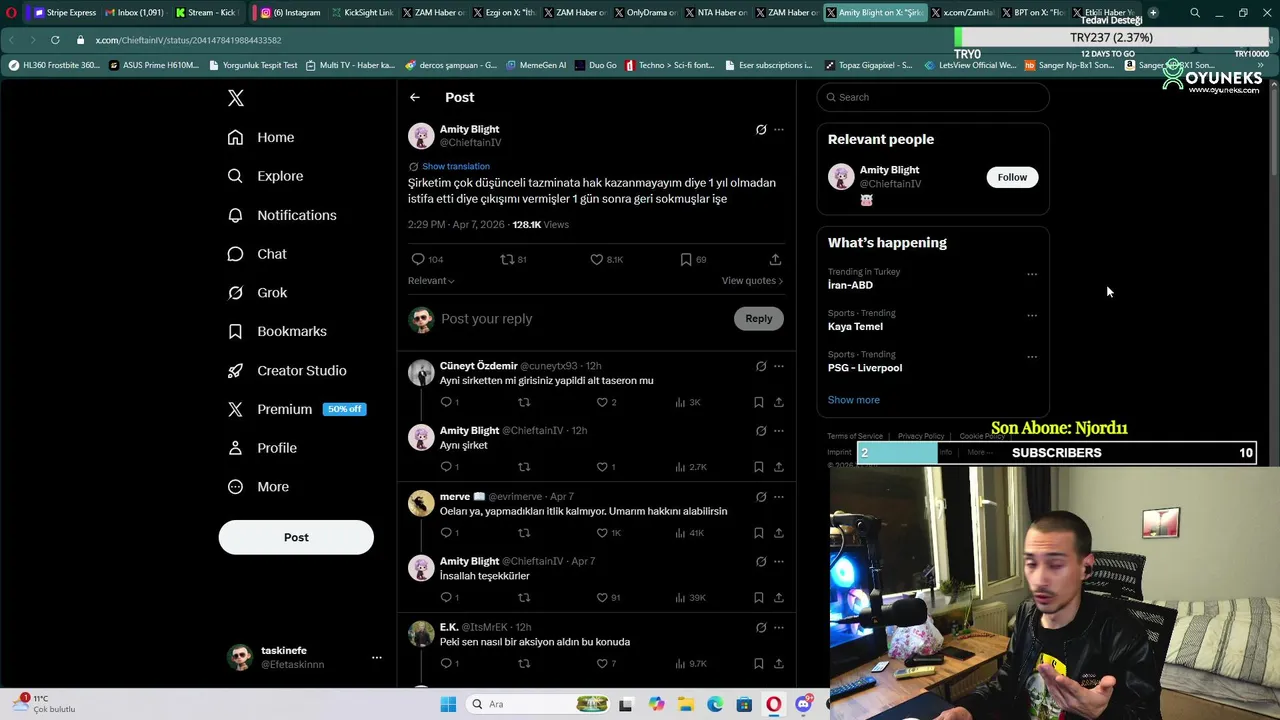Open Windows Start button

click(x=448, y=704)
